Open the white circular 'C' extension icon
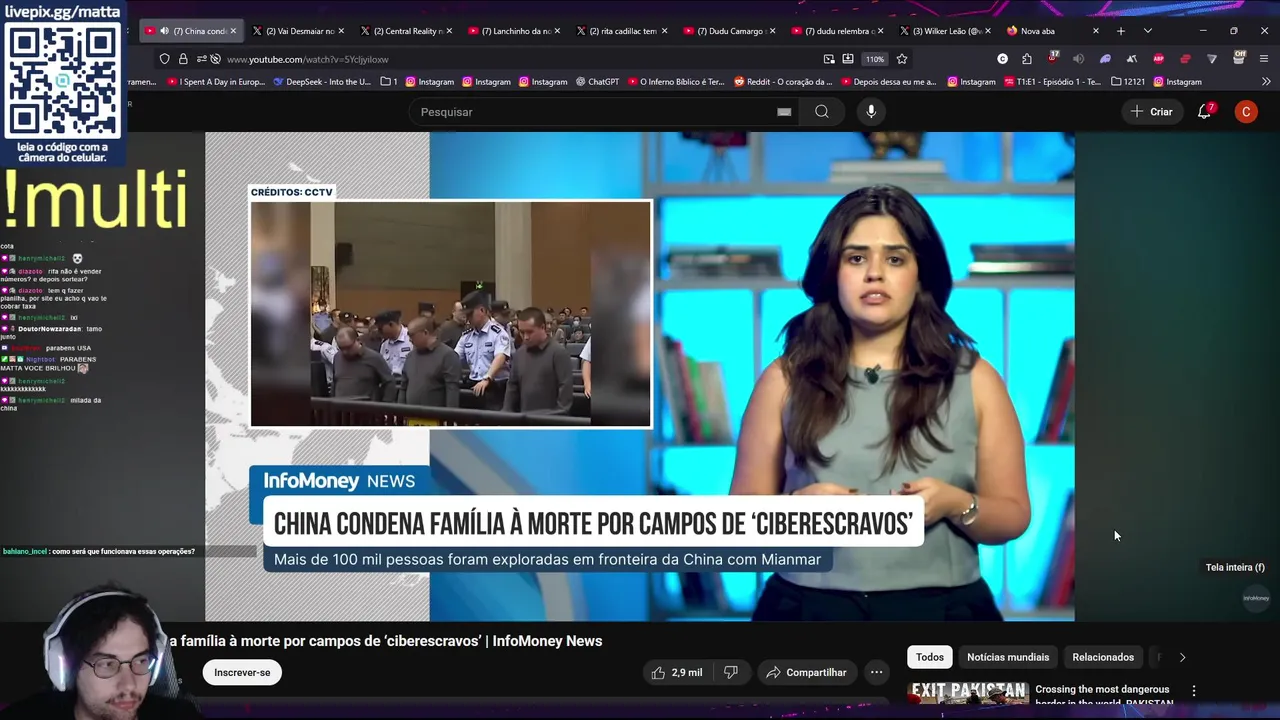Screen dimensions: 1280x720 pyautogui.click(x=1002, y=59)
